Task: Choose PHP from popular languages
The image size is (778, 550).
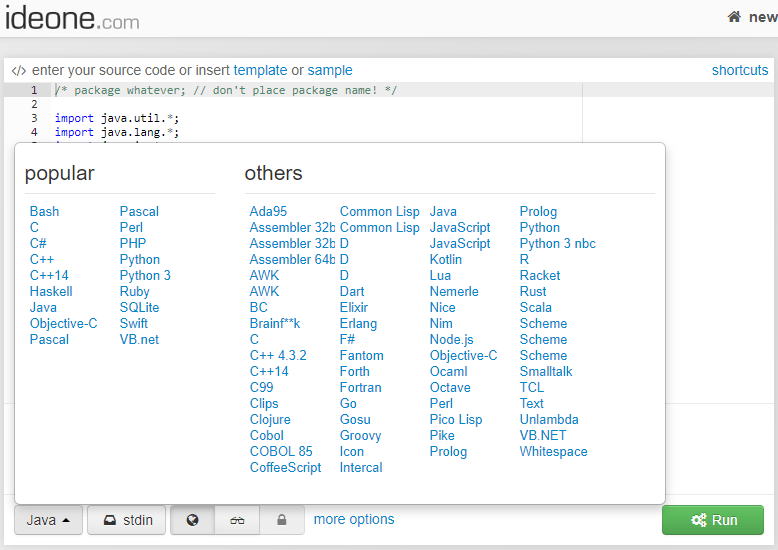Action: [x=133, y=243]
